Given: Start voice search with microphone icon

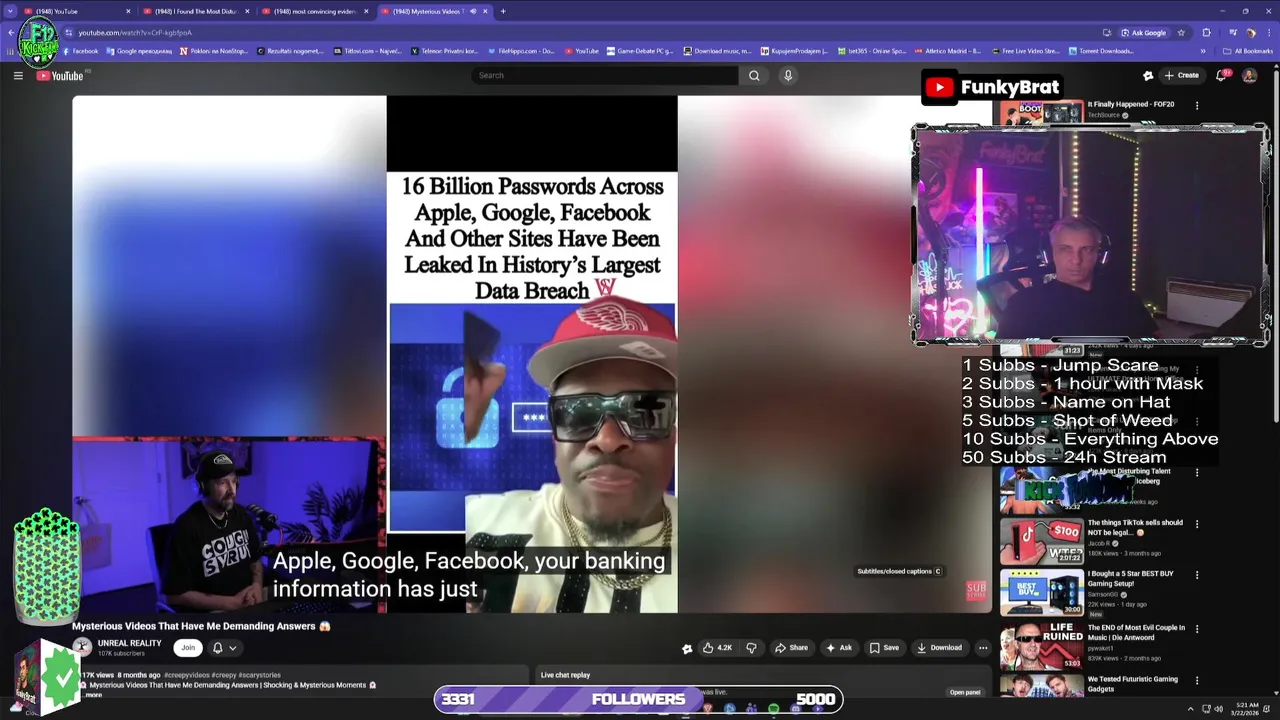Looking at the screenshot, I should coord(788,75).
